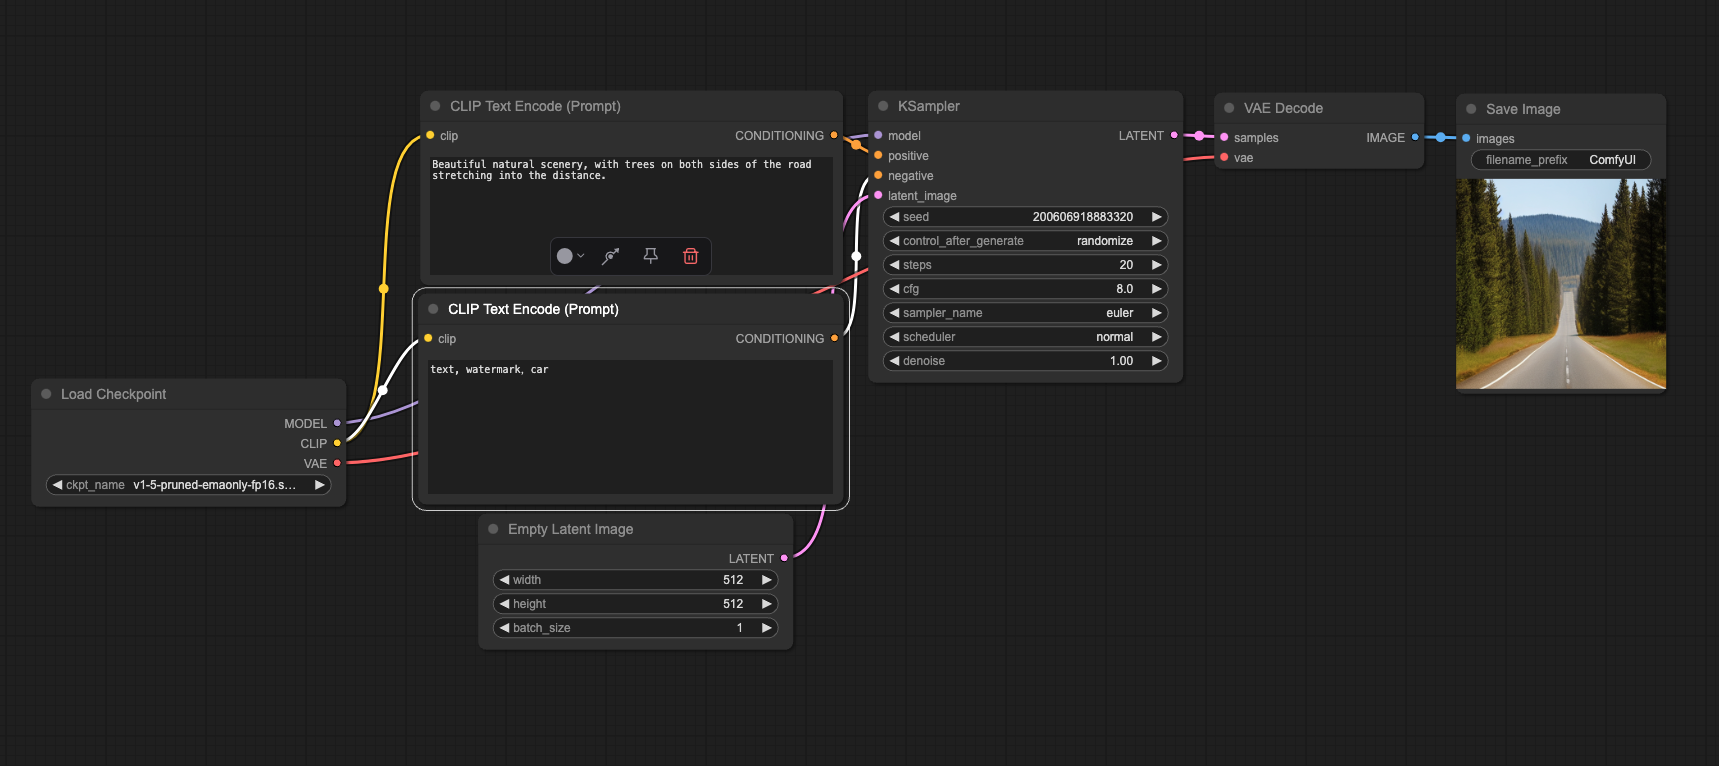Open the node color circle picker
The image size is (1719, 766).
[x=570, y=256]
